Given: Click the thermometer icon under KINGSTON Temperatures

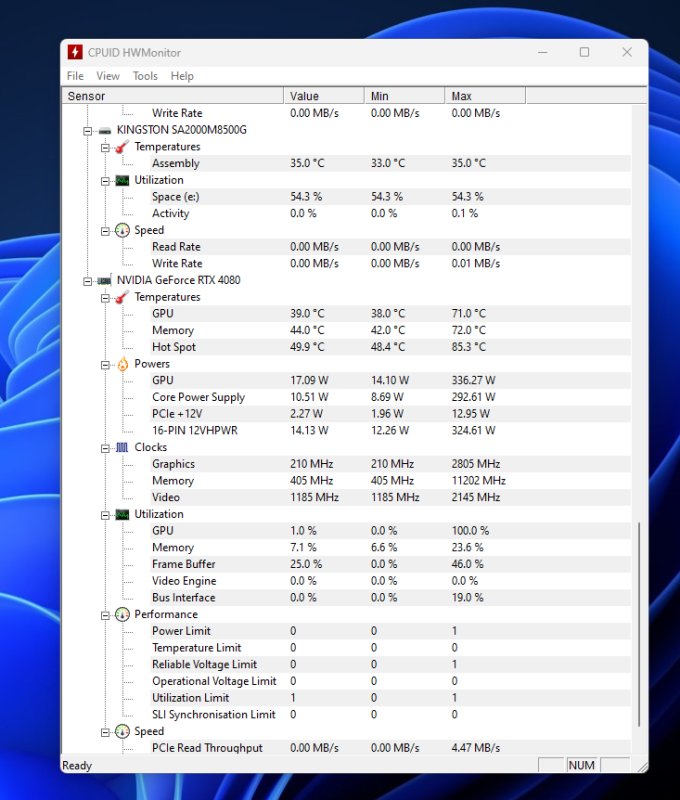Looking at the screenshot, I should tap(121, 147).
